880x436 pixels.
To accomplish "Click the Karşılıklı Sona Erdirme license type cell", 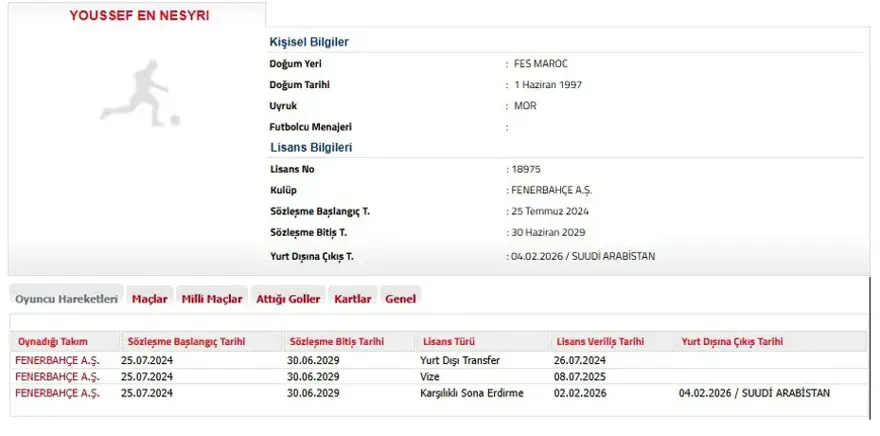I will (x=471, y=393).
